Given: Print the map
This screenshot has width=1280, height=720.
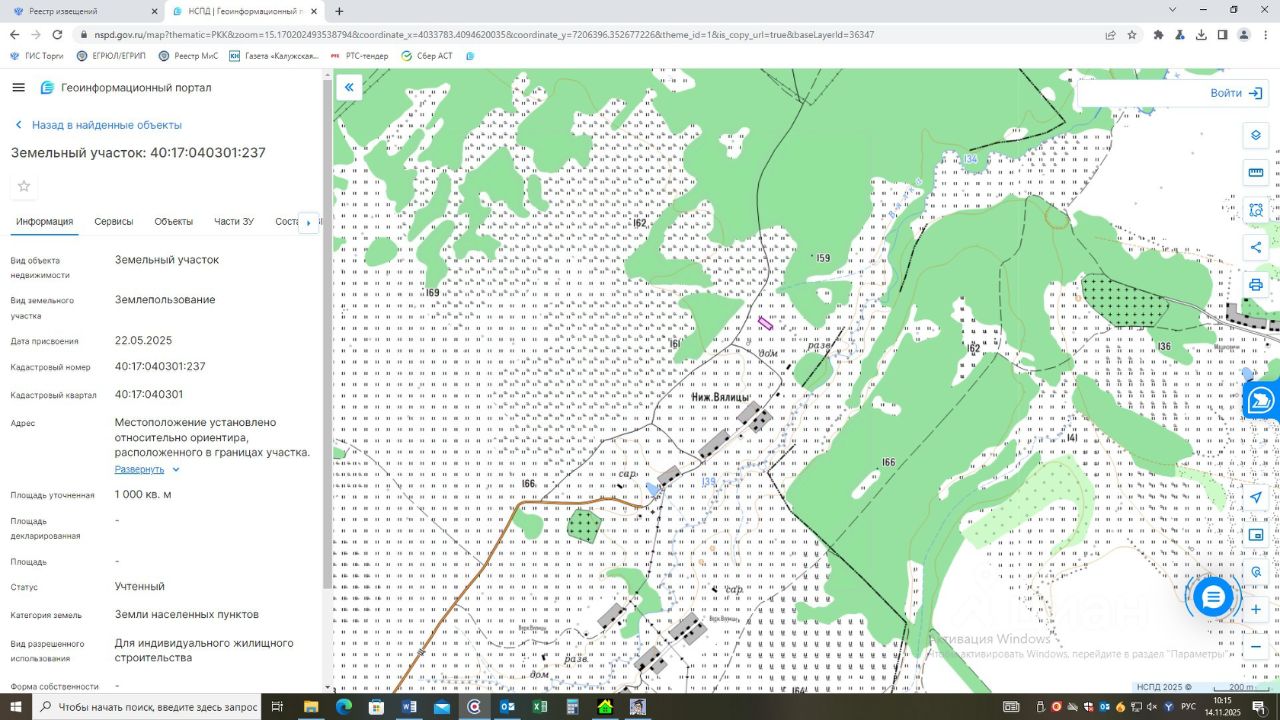Looking at the screenshot, I should tap(1256, 284).
